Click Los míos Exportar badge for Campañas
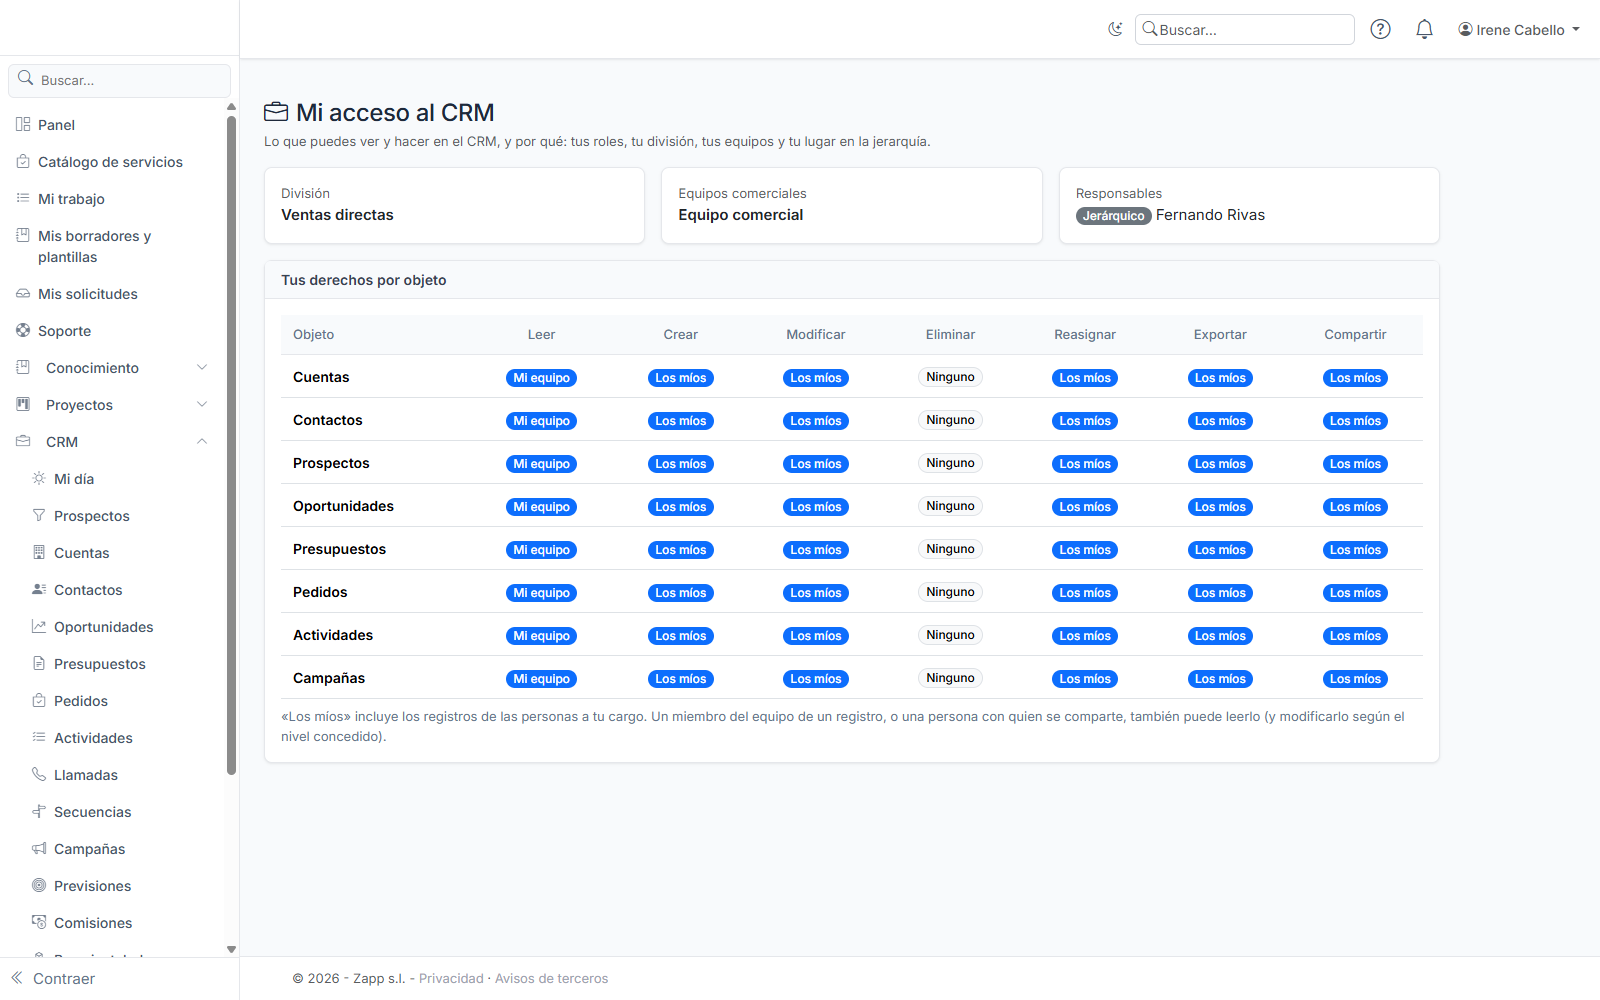The width and height of the screenshot is (1600, 1000). click(x=1220, y=679)
